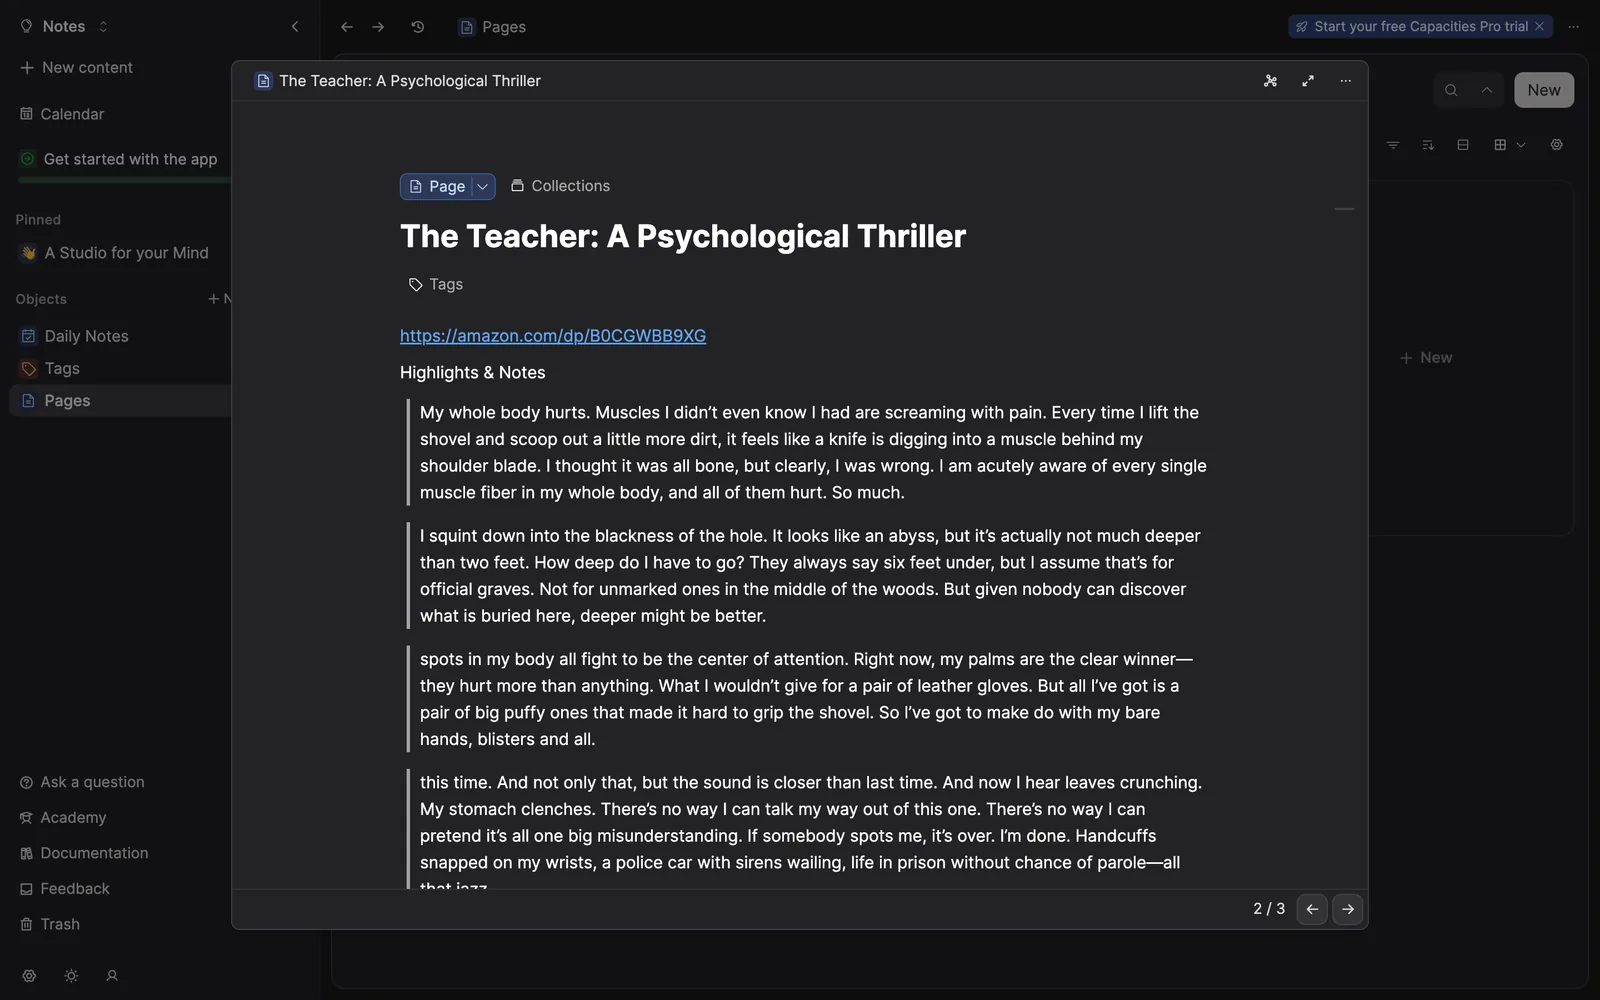
Task: Expand the modal to full page
Action: pos(1308,81)
